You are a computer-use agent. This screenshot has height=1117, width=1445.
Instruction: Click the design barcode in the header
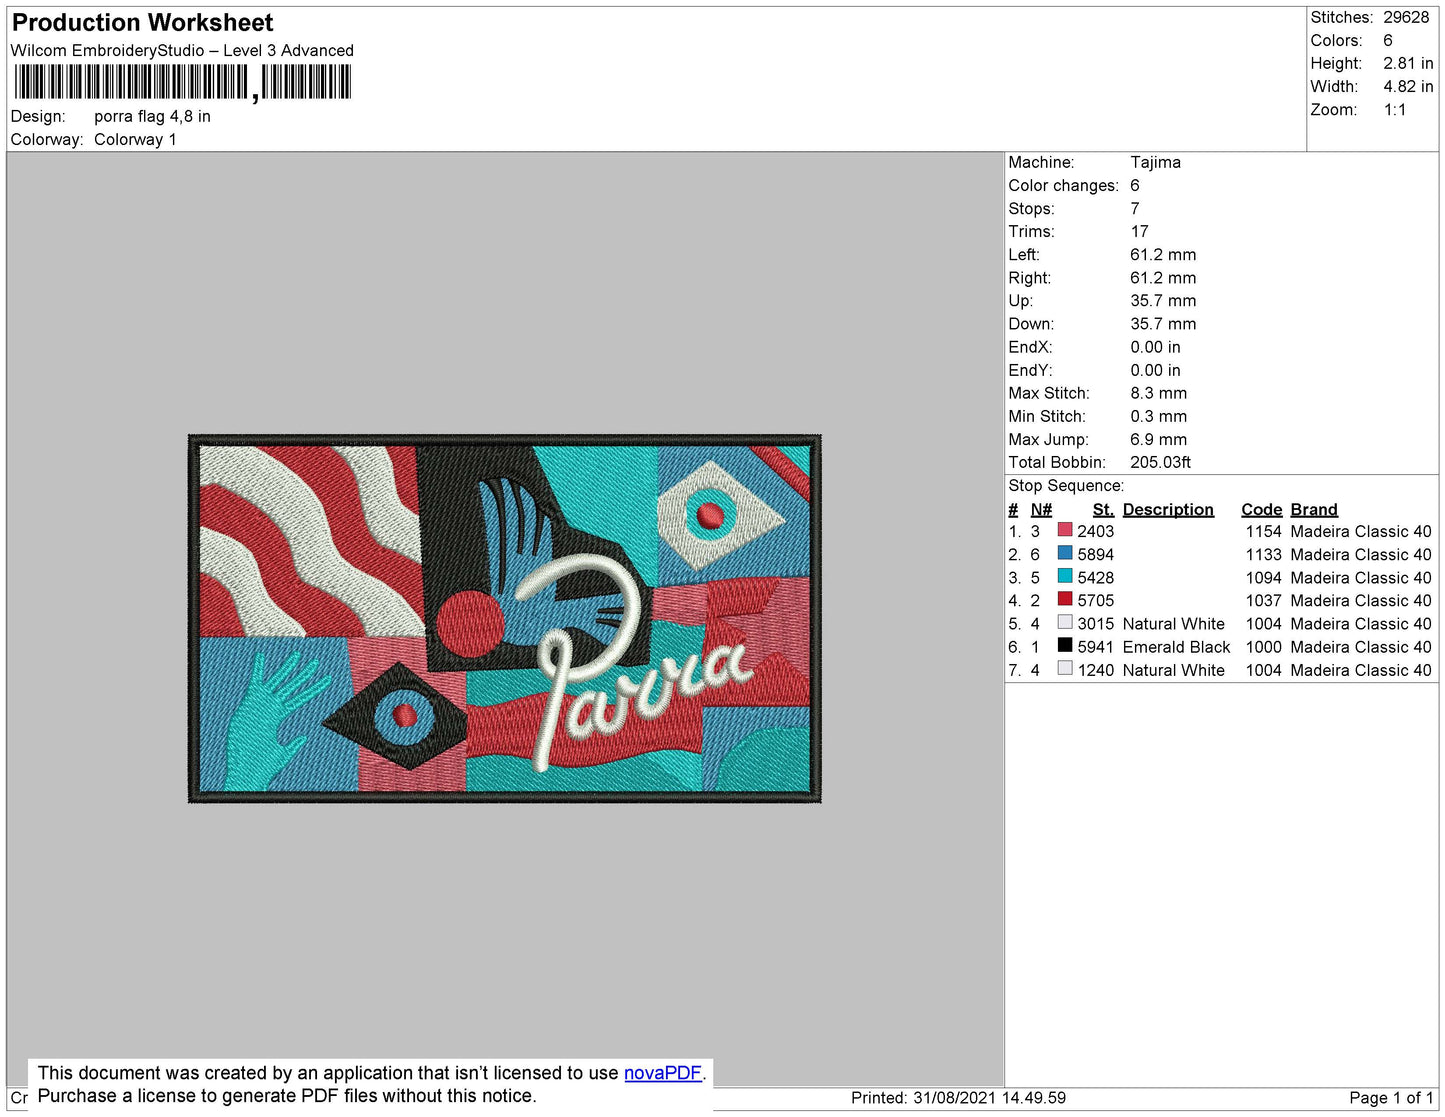tap(183, 82)
